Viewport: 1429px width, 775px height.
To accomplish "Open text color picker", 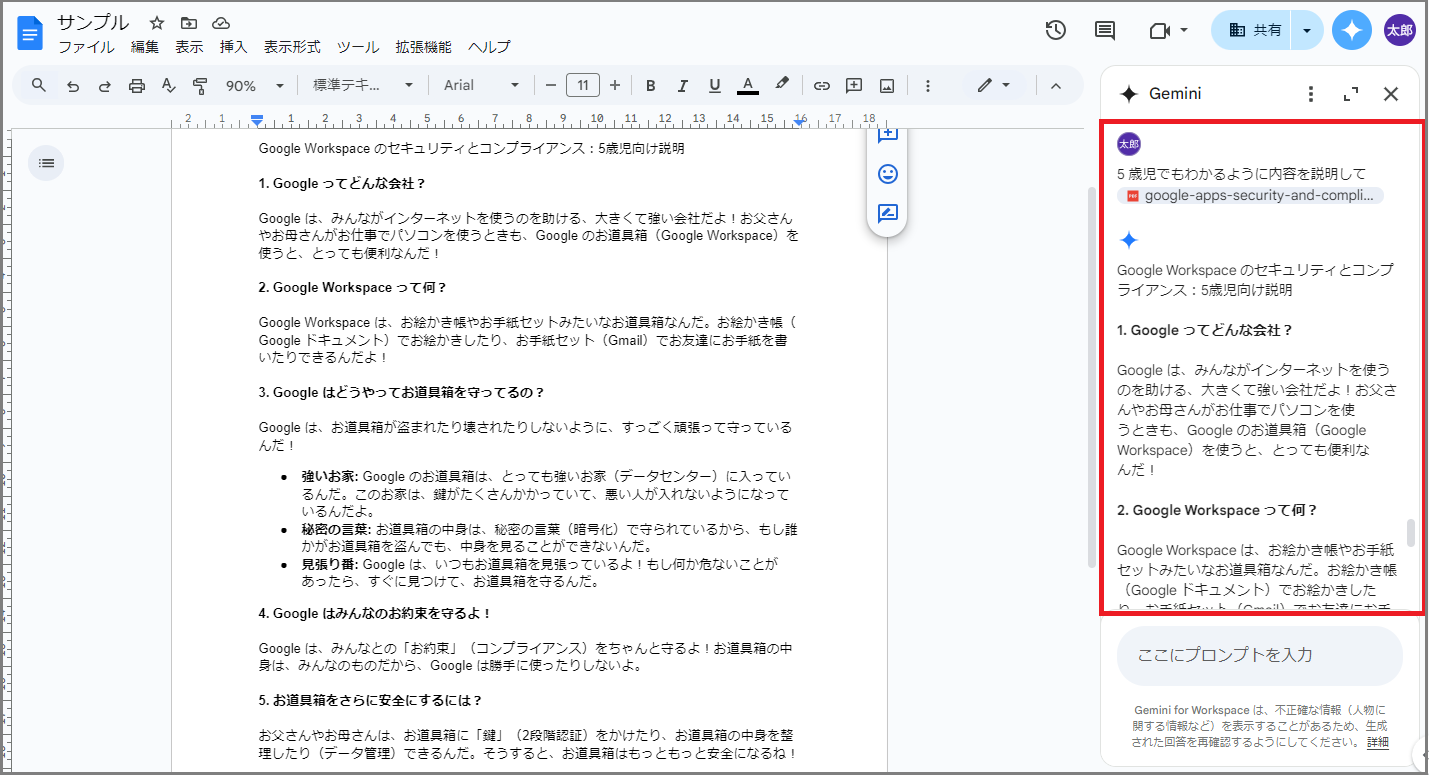I will [x=747, y=86].
